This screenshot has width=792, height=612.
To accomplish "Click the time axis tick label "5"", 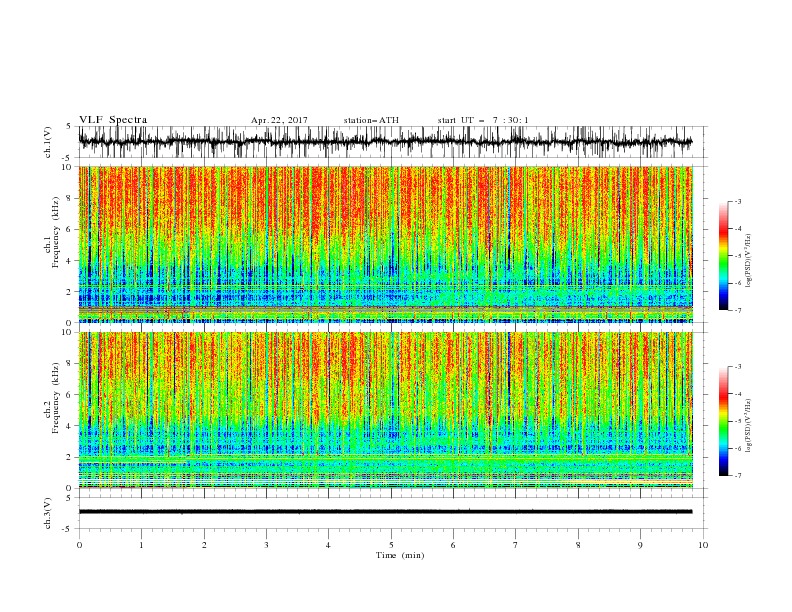I will click(x=391, y=545).
